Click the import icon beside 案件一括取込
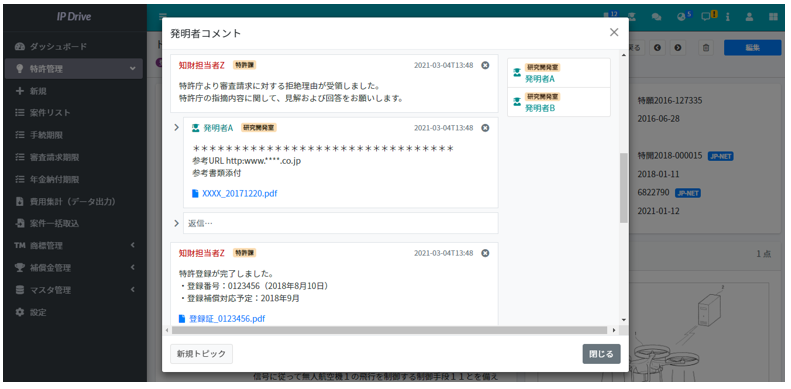The width and height of the screenshot is (791, 389). (20, 224)
